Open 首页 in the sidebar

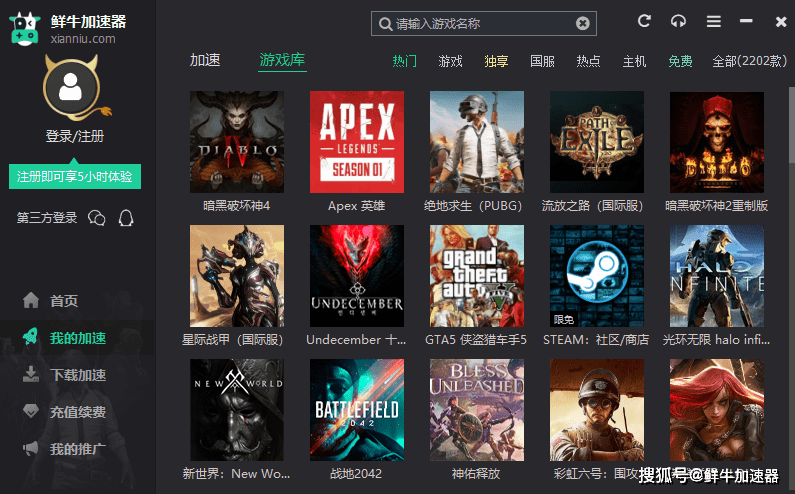coord(63,301)
